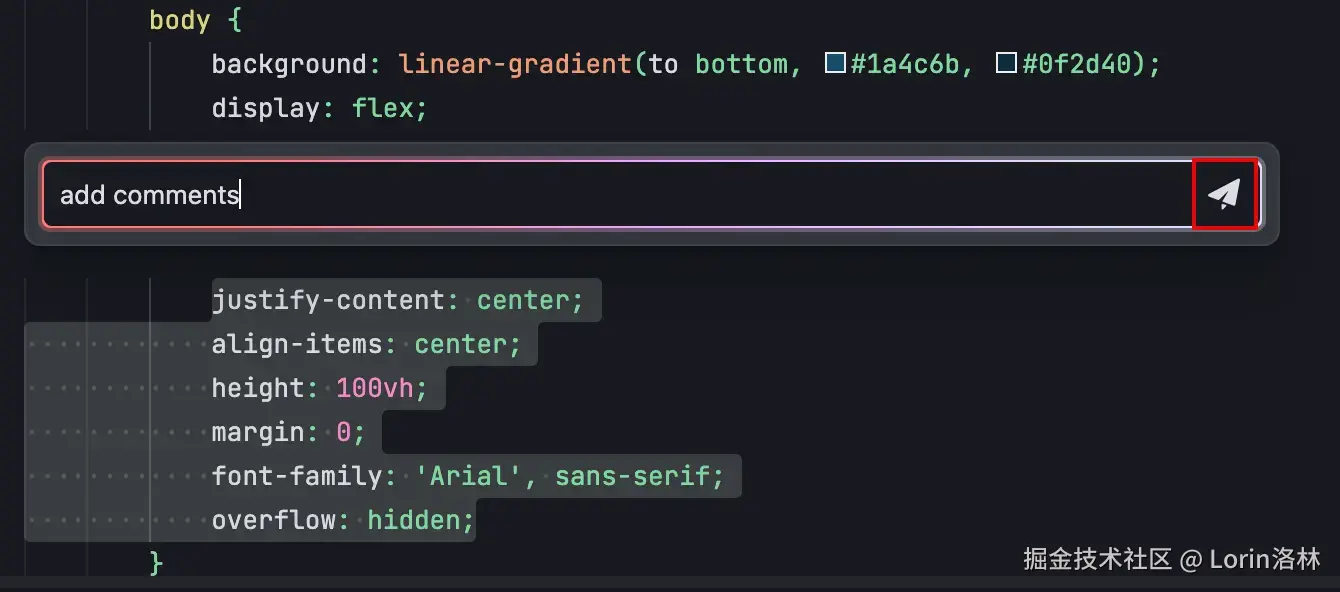Viewport: 1340px width, 592px height.
Task: Click inside the 'add comments' prompt field
Action: point(600,194)
